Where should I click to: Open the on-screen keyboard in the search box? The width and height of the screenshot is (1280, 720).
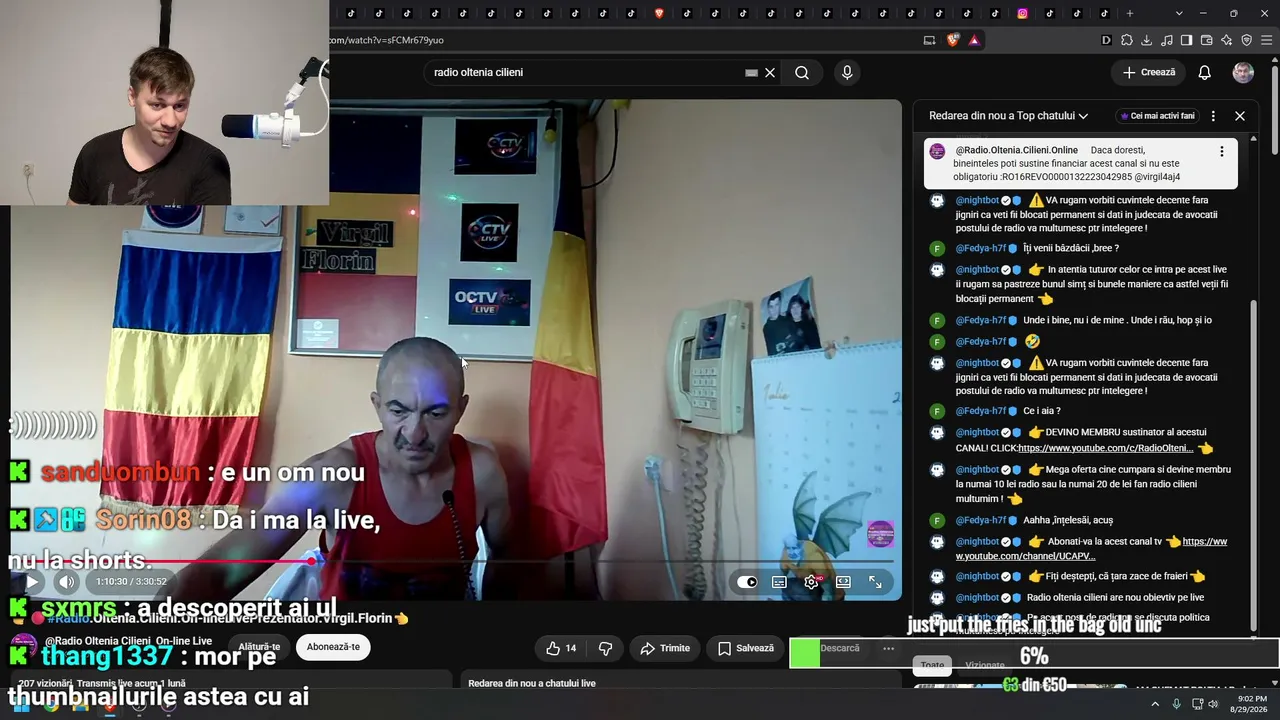coord(751,72)
